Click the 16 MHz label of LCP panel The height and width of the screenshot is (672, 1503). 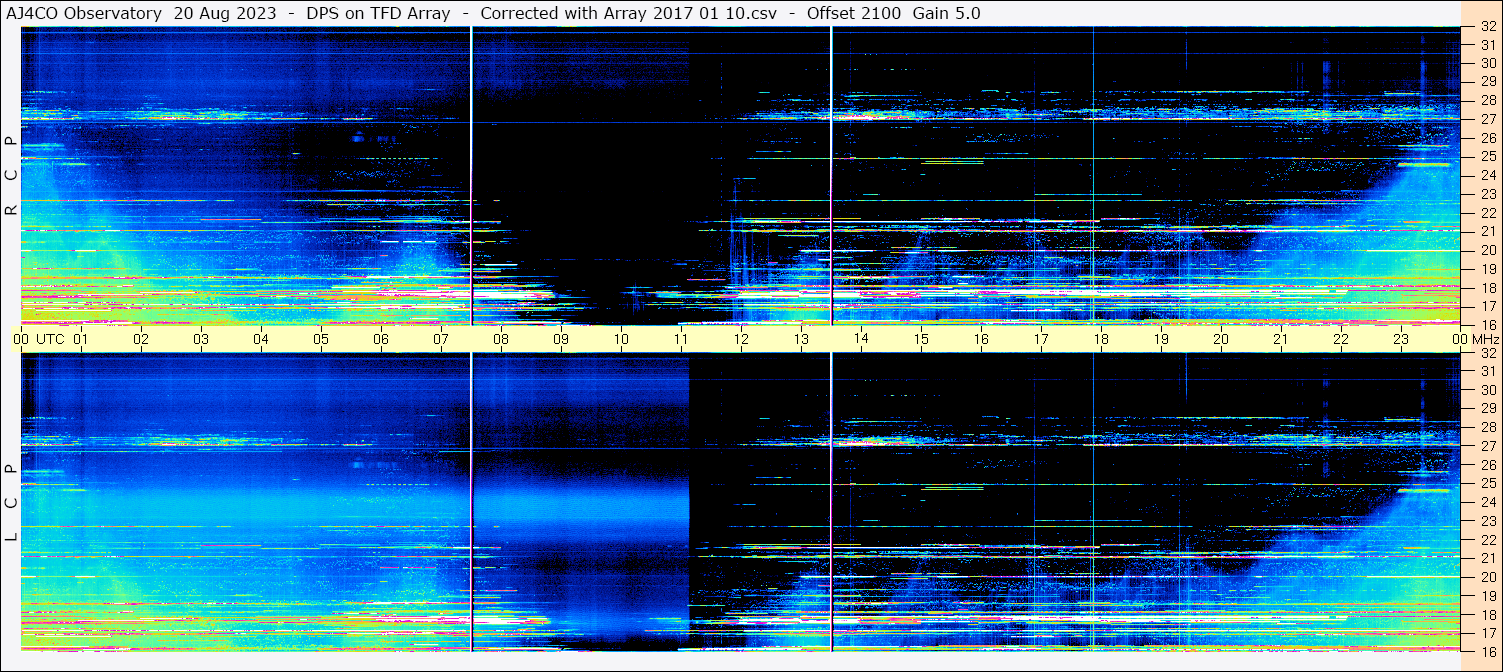point(1487,650)
